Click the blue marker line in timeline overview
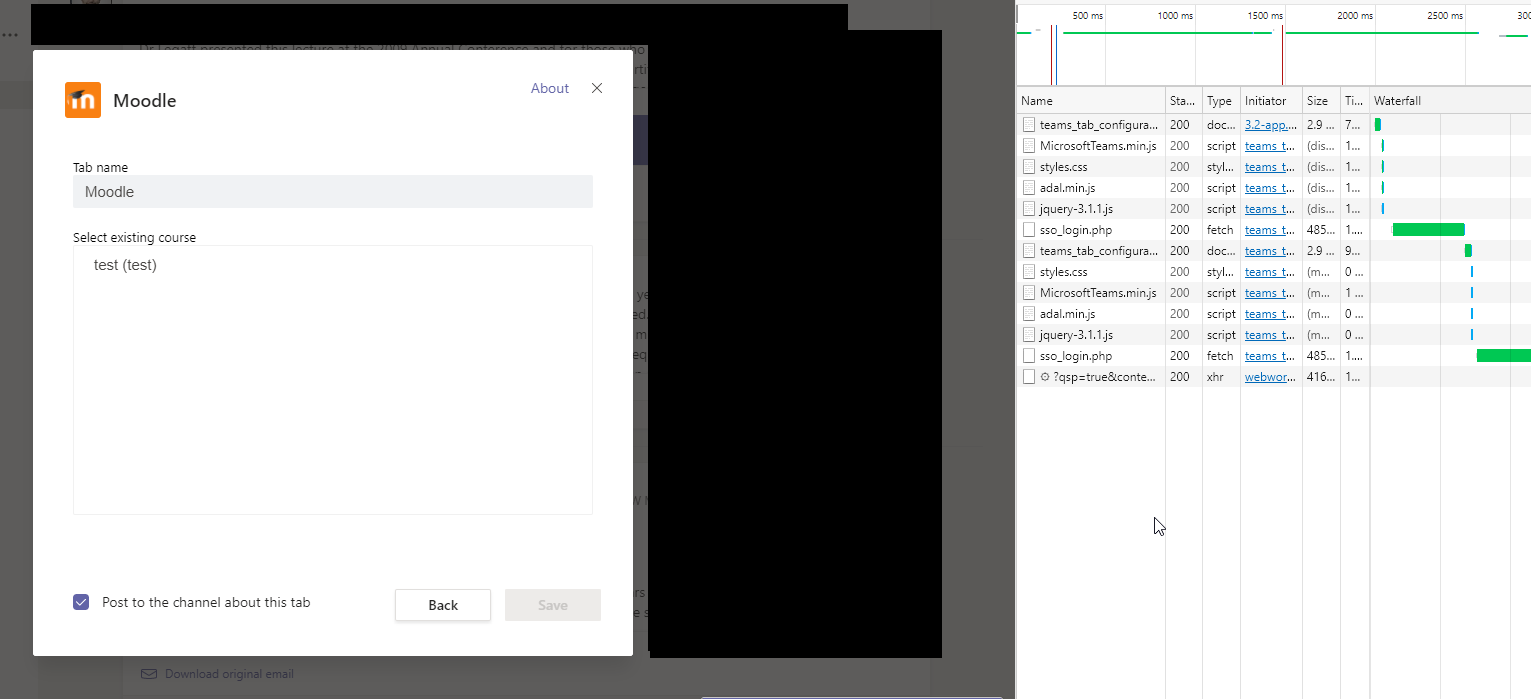Image resolution: width=1531 pixels, height=699 pixels. [x=1054, y=55]
